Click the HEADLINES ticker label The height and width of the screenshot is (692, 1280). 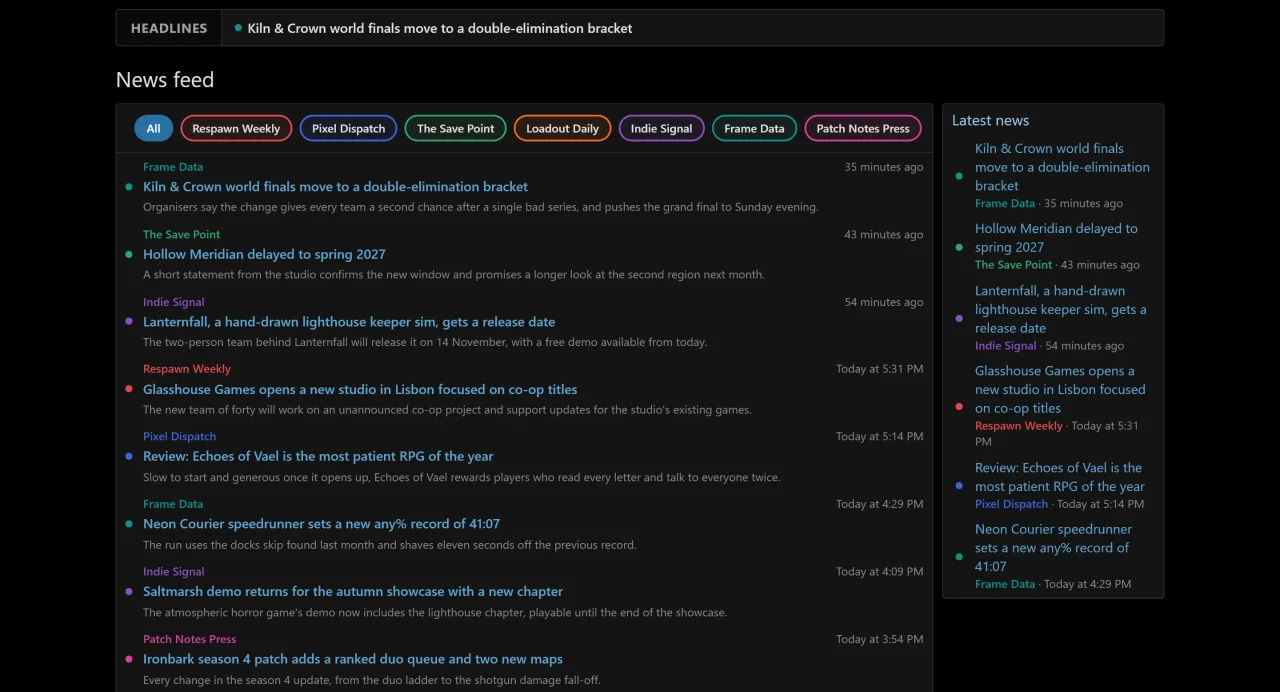pyautogui.click(x=169, y=28)
